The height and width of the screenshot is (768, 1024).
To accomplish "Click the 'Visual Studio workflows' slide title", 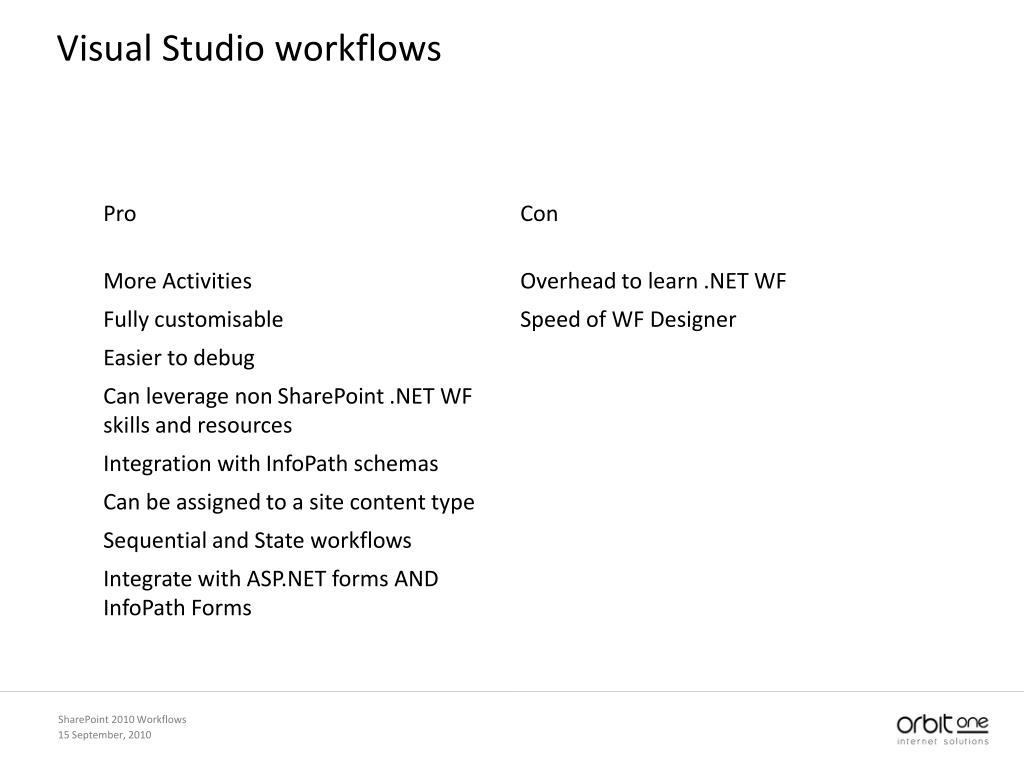I will pos(249,48).
